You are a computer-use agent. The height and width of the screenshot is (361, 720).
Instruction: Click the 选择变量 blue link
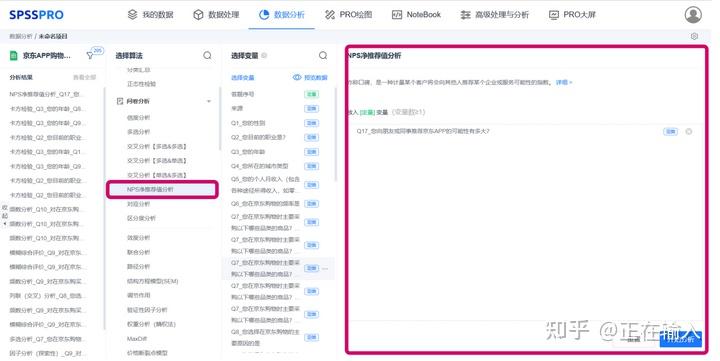(242, 78)
